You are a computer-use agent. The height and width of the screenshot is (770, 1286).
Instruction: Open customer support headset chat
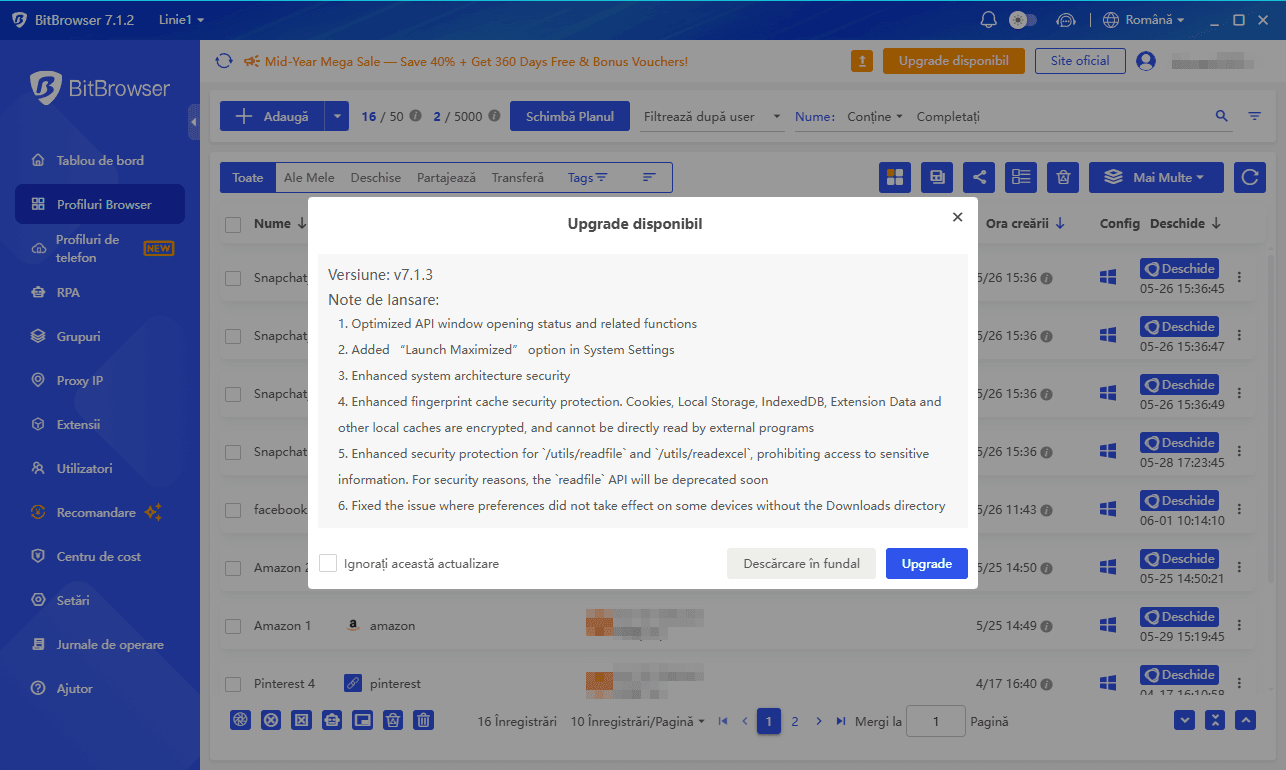click(1066, 20)
